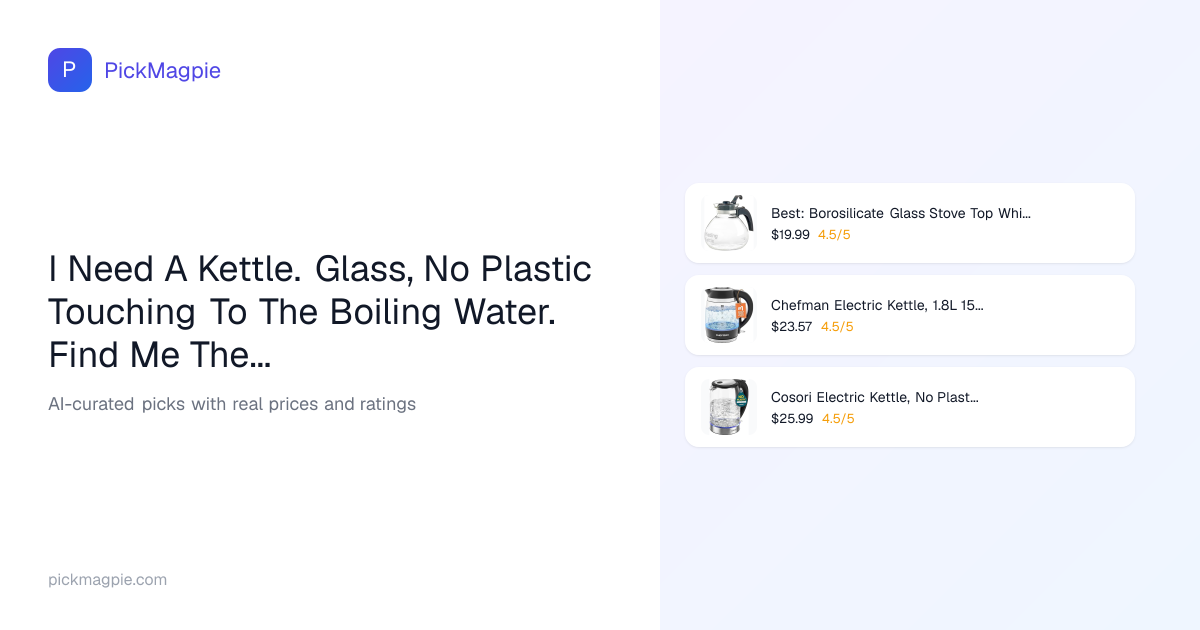
Task: Click the $19.99 price label
Action: tap(790, 235)
